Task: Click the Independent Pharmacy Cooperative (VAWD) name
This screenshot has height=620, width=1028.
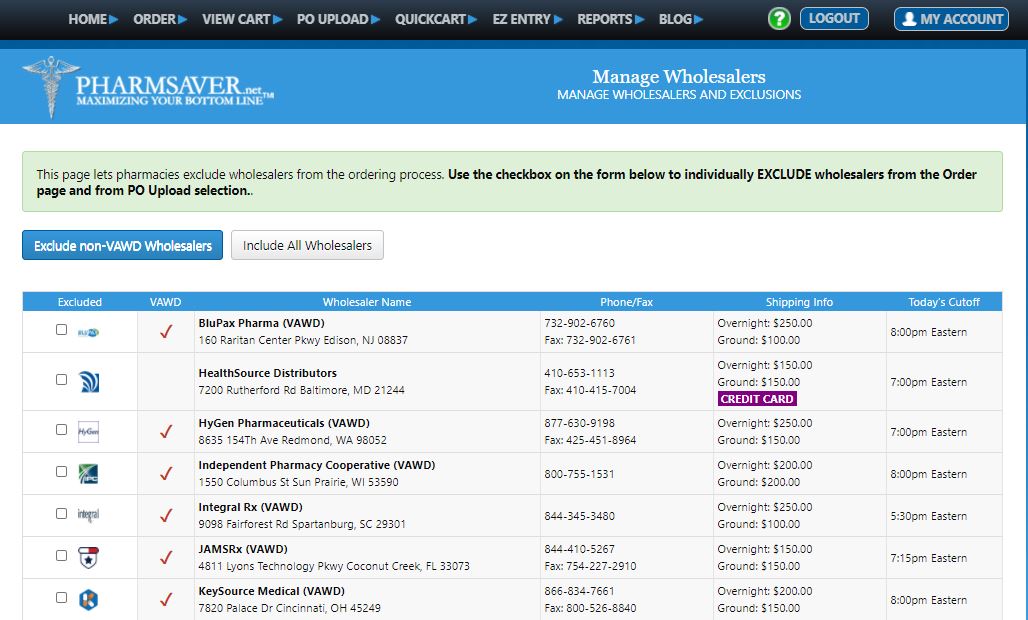Action: click(317, 465)
